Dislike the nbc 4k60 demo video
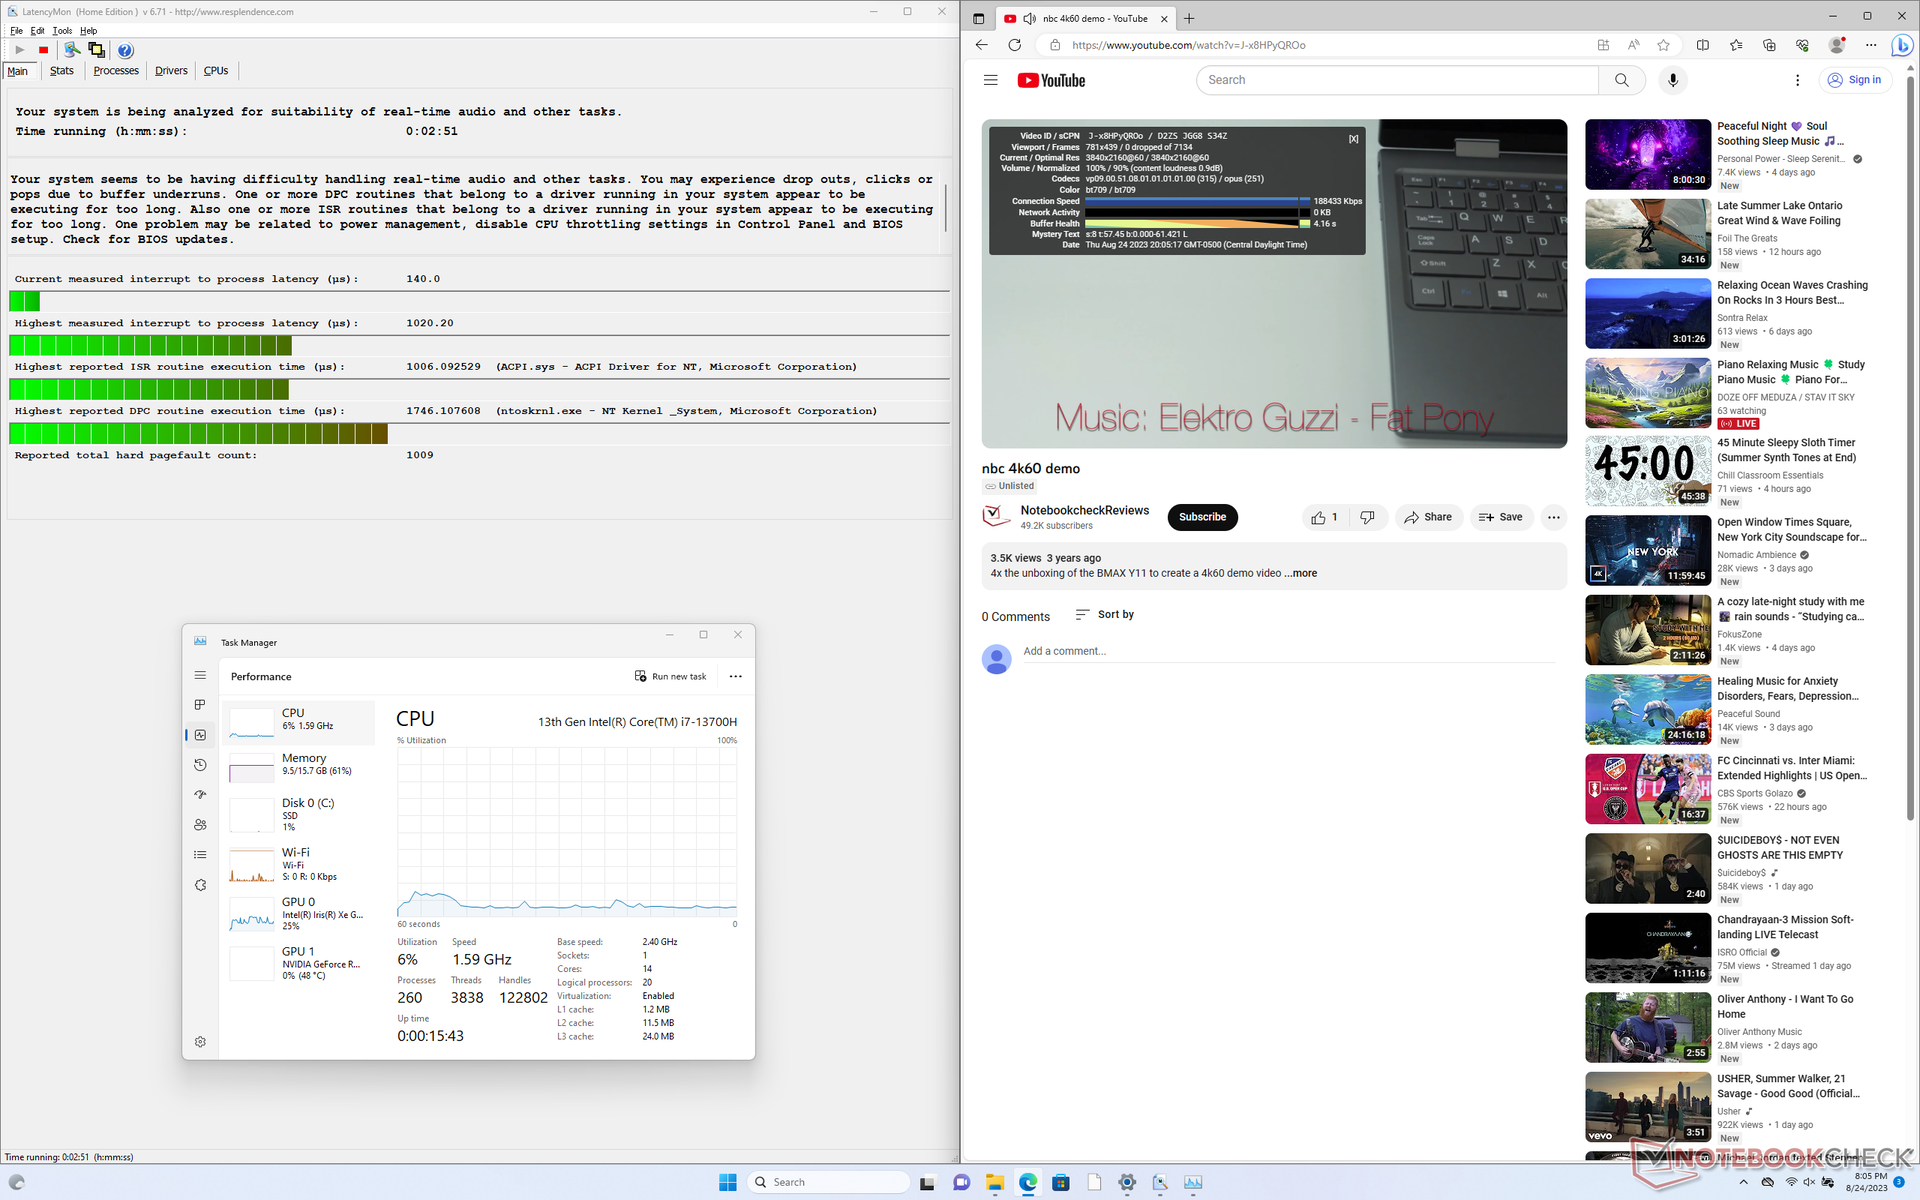The height and width of the screenshot is (1200, 1920). point(1367,517)
